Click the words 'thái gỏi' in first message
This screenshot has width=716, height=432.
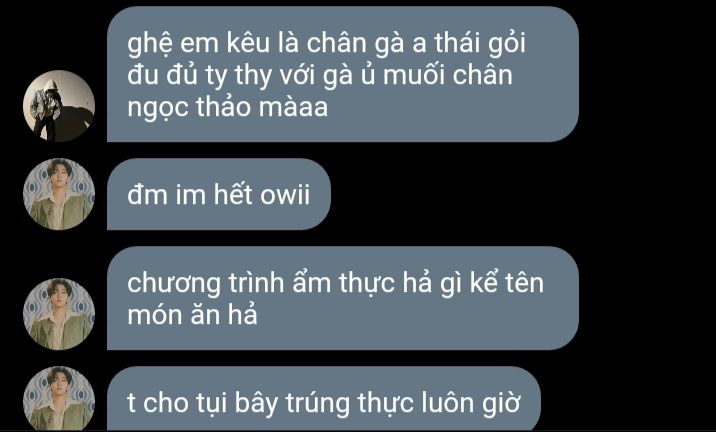click(480, 44)
